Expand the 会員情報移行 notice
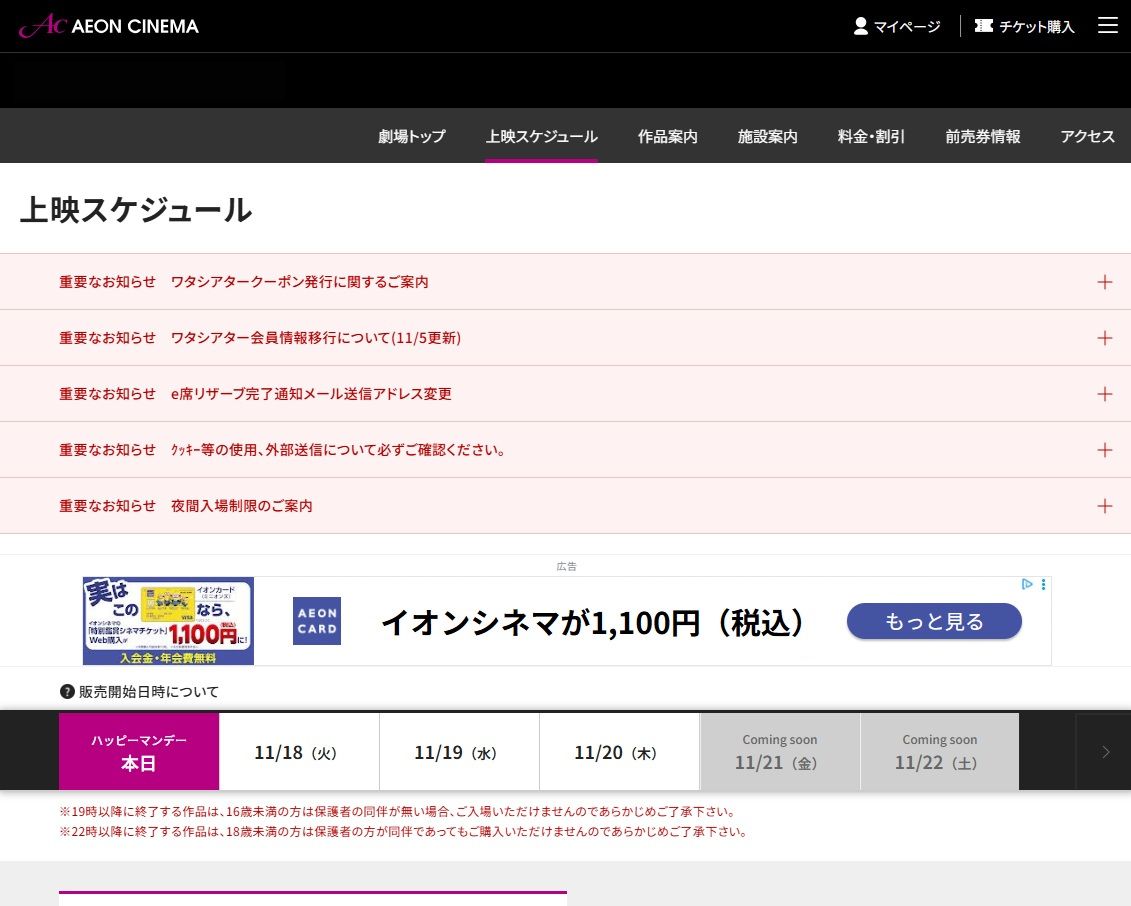This screenshot has width=1131, height=906. (x=1104, y=338)
